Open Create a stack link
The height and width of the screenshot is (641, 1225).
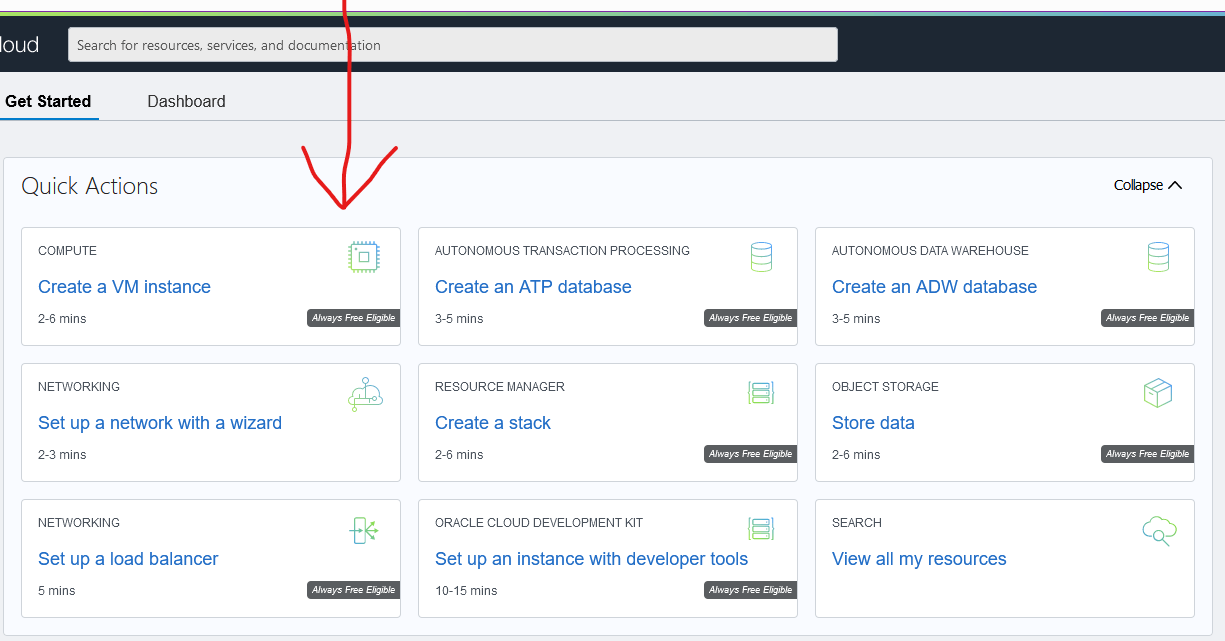pyautogui.click(x=493, y=423)
